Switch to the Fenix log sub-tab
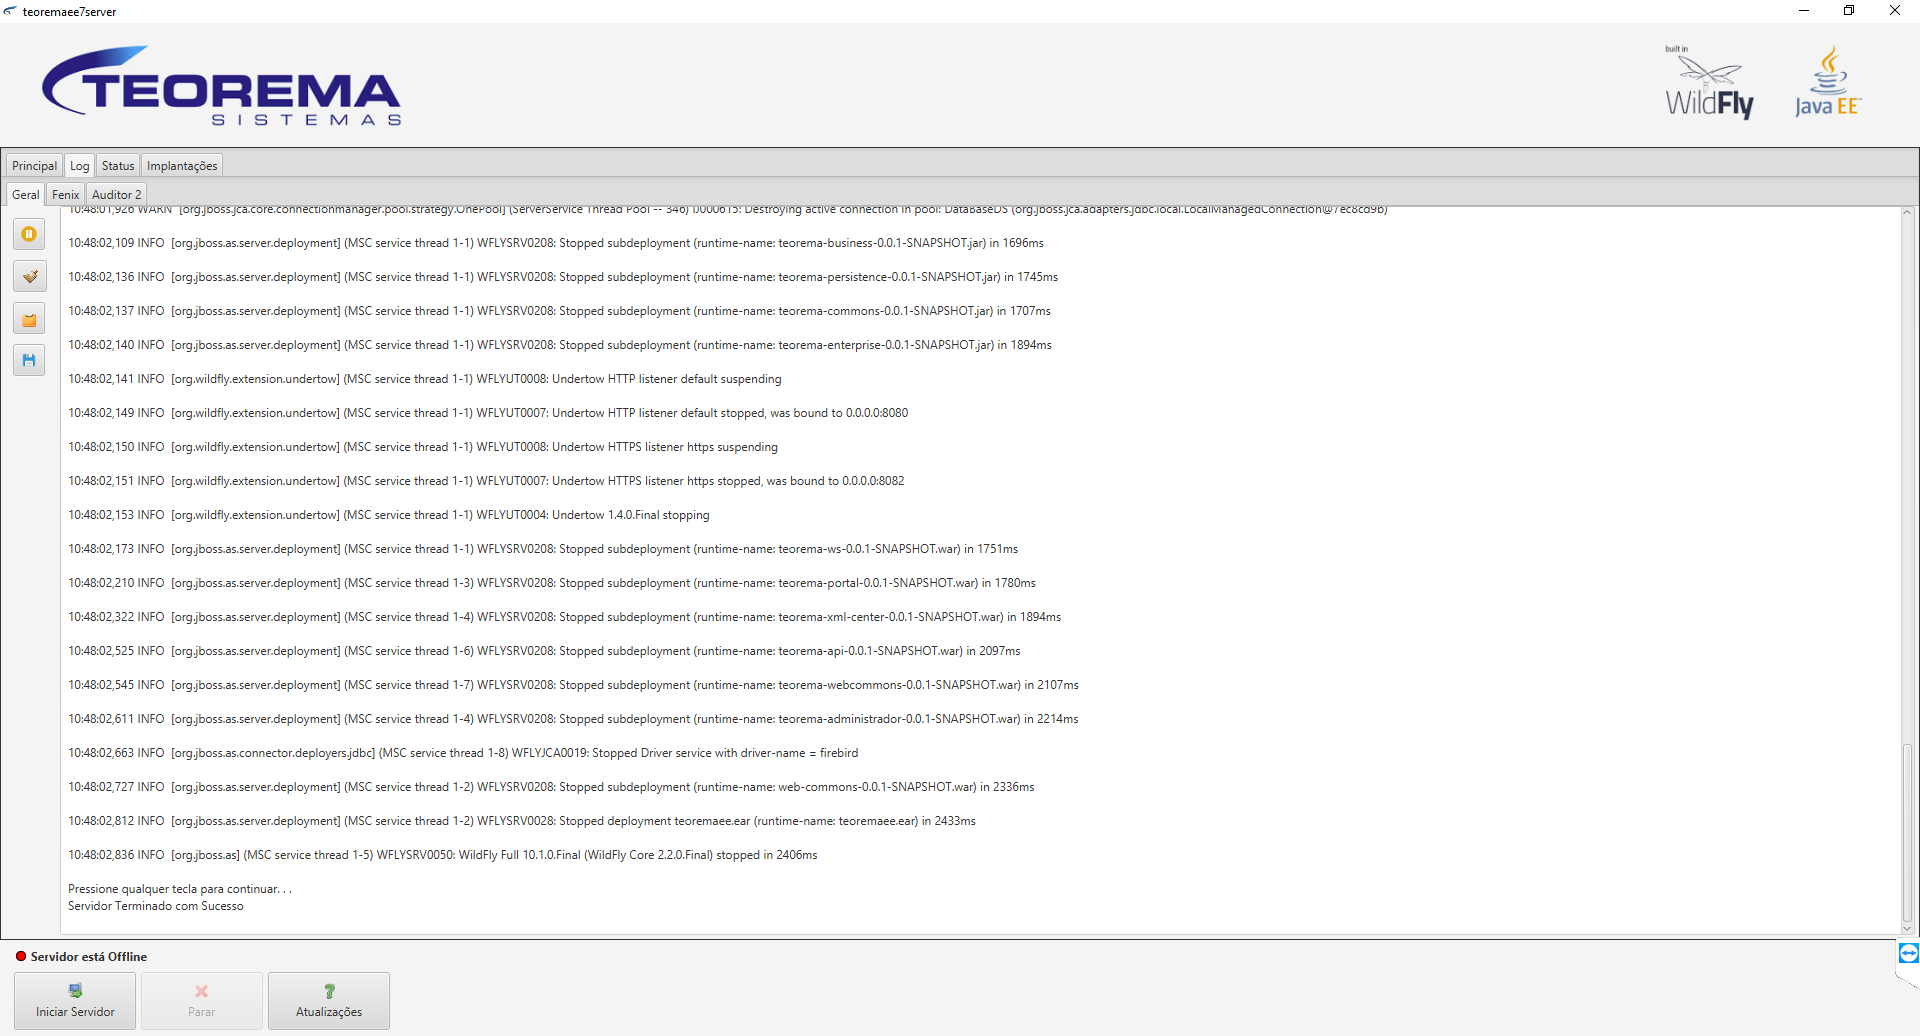 (66, 195)
